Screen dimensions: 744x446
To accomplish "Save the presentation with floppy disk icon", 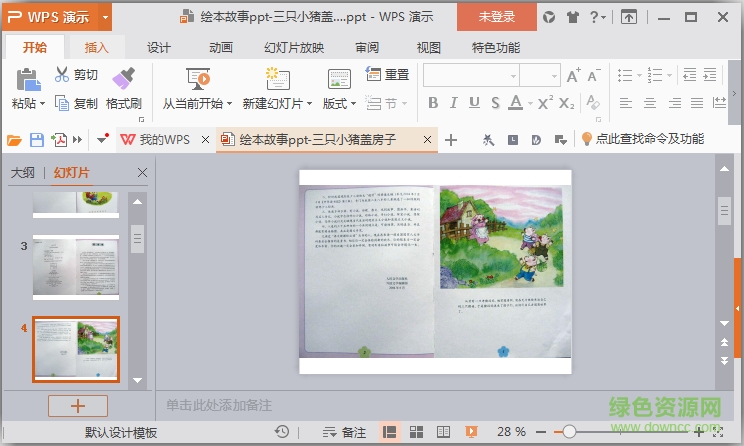I will (37, 140).
